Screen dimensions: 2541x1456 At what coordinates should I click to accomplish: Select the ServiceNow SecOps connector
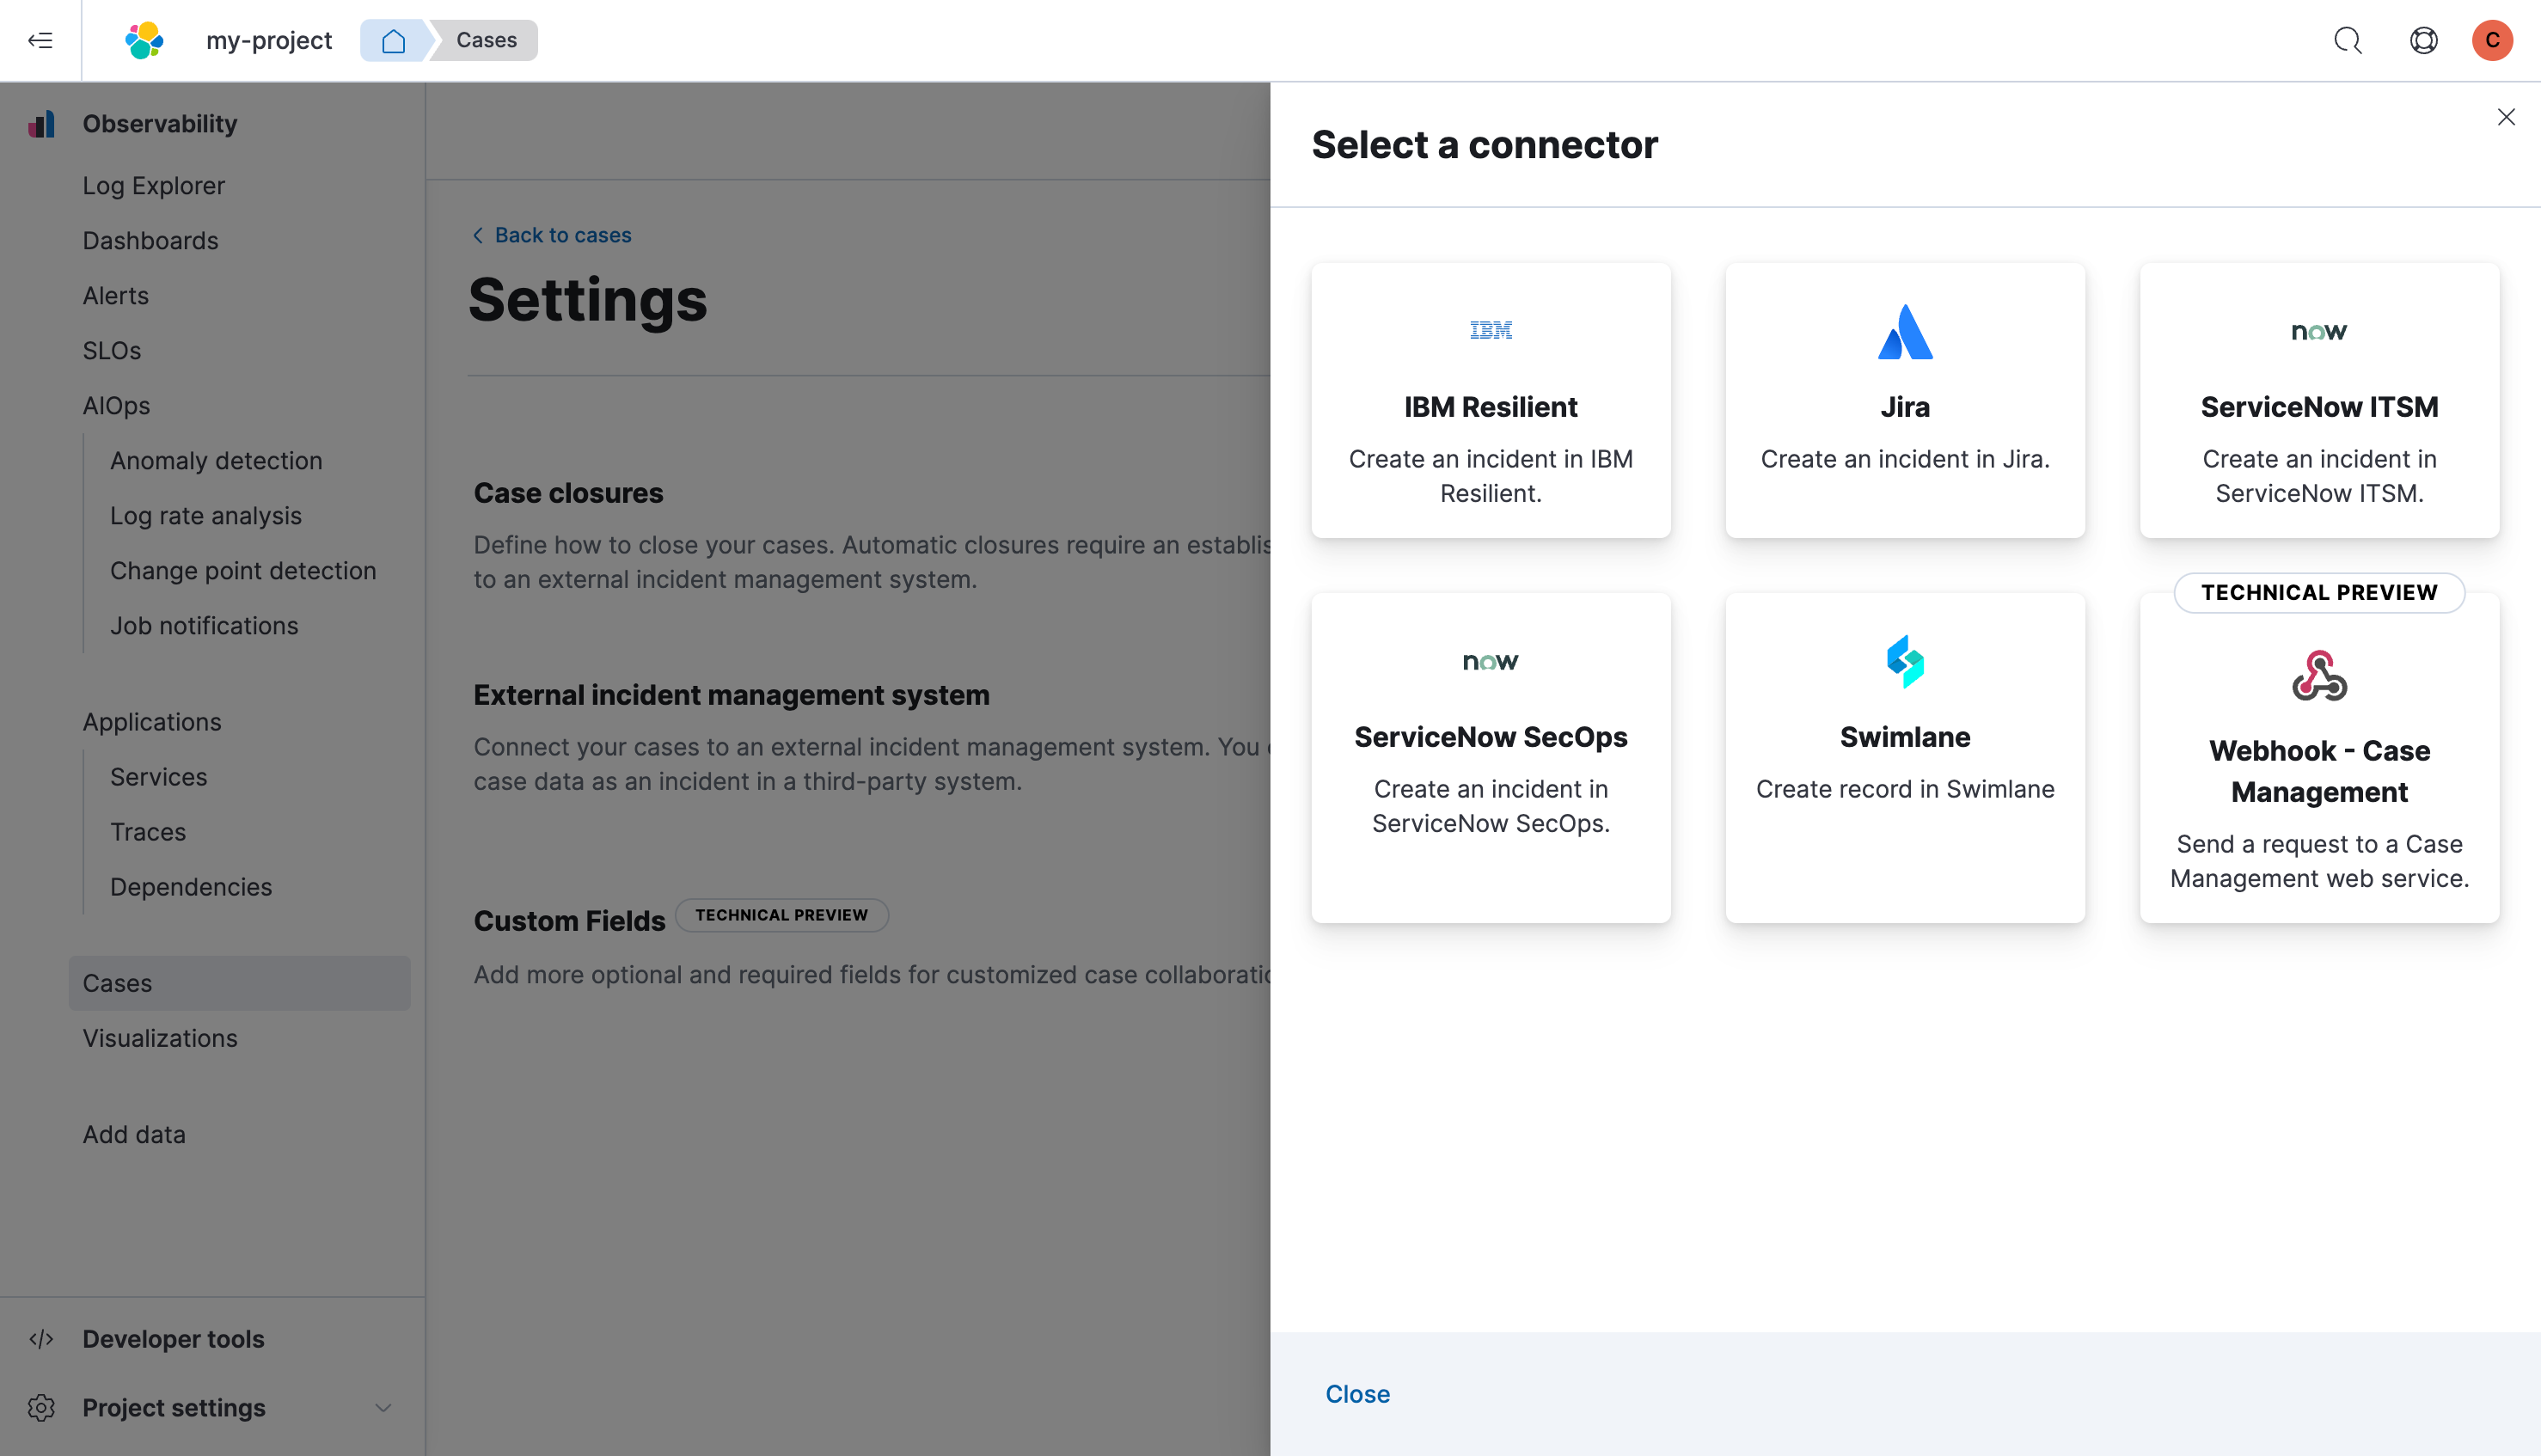pos(1490,757)
